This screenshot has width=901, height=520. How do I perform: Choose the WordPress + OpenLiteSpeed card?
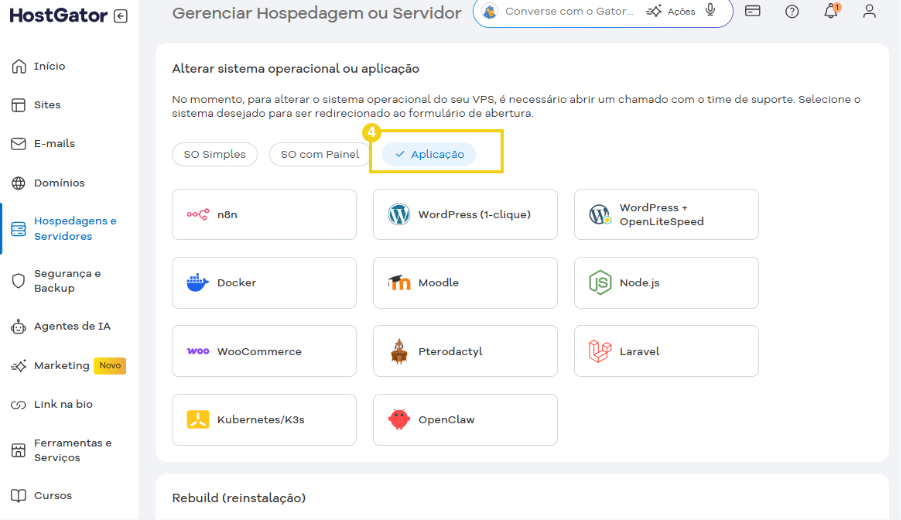(x=667, y=214)
